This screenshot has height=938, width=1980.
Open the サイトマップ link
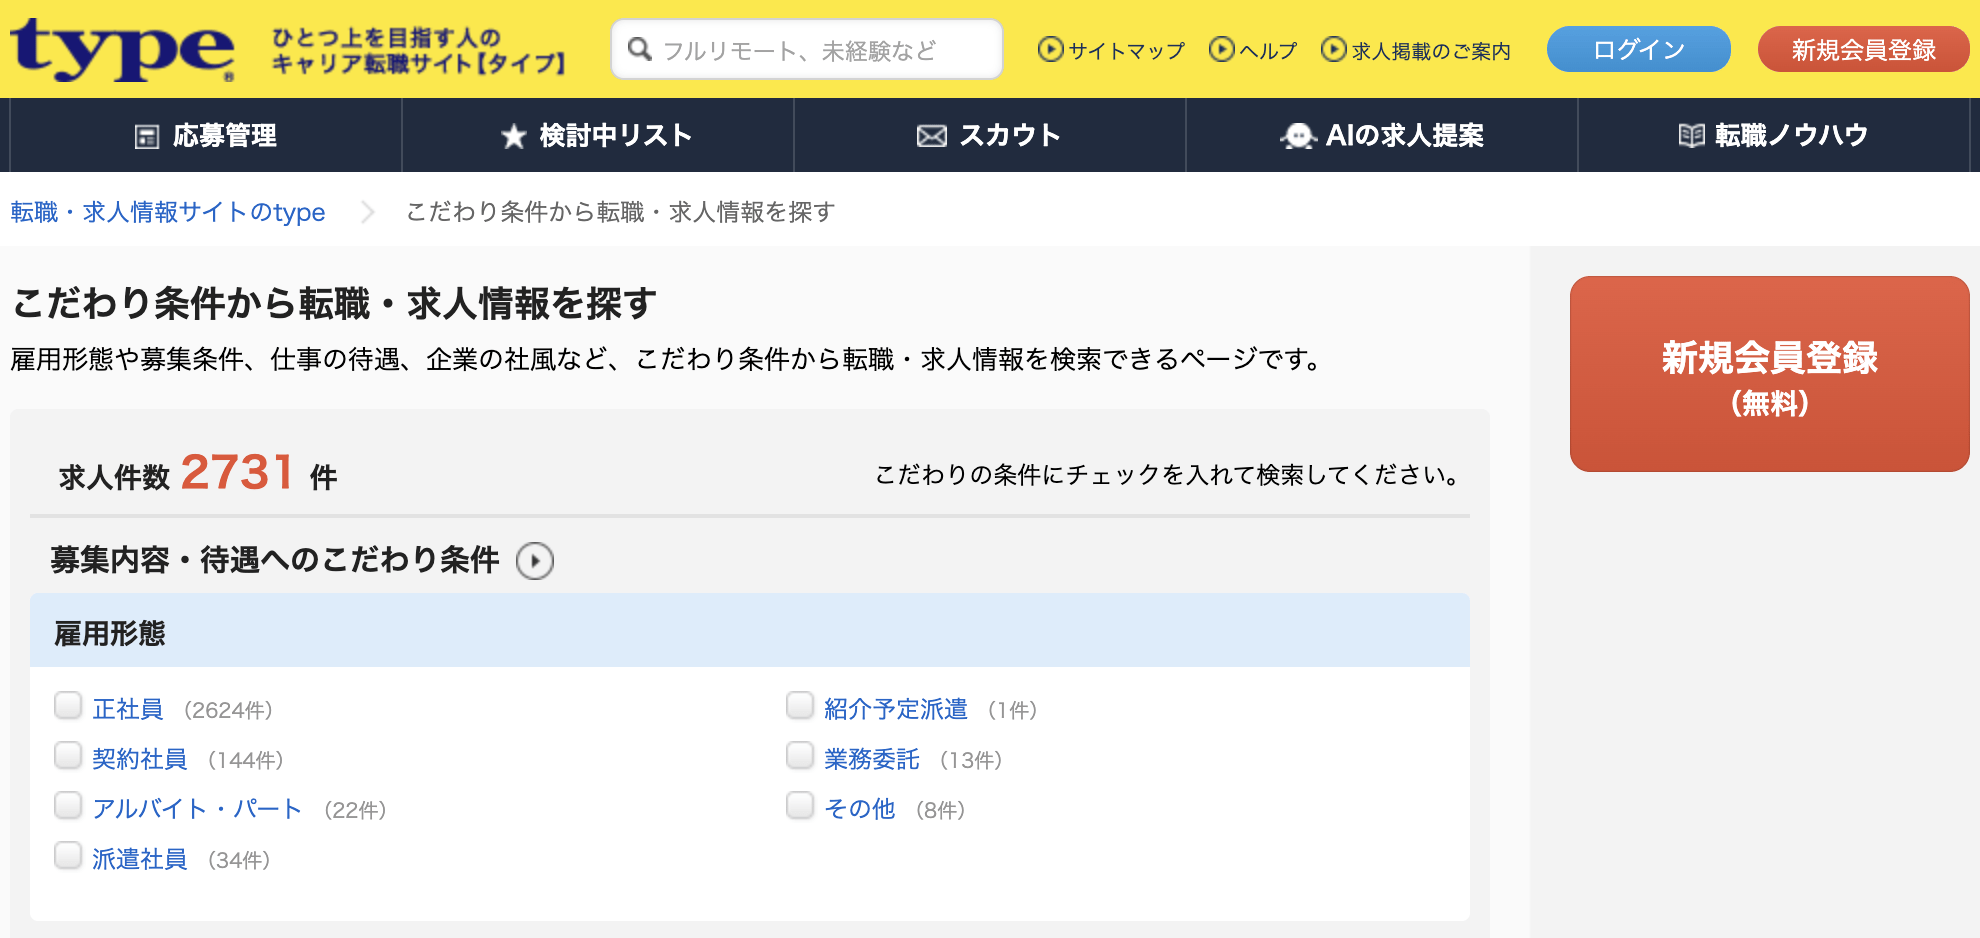[x=1126, y=50]
